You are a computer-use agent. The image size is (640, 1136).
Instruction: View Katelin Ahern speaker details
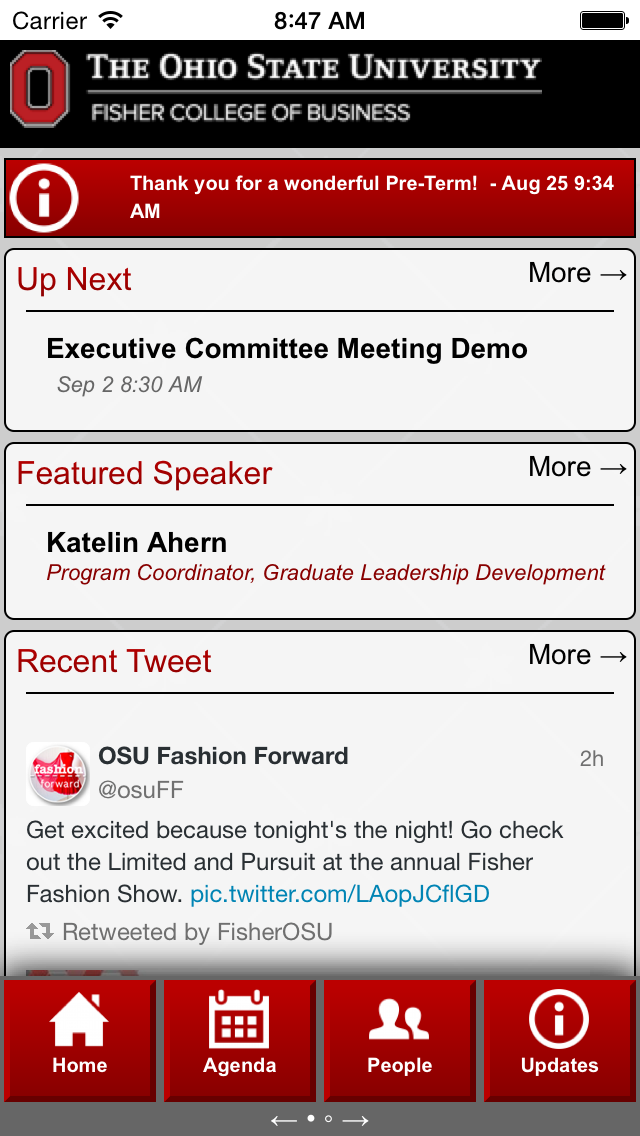coord(137,543)
